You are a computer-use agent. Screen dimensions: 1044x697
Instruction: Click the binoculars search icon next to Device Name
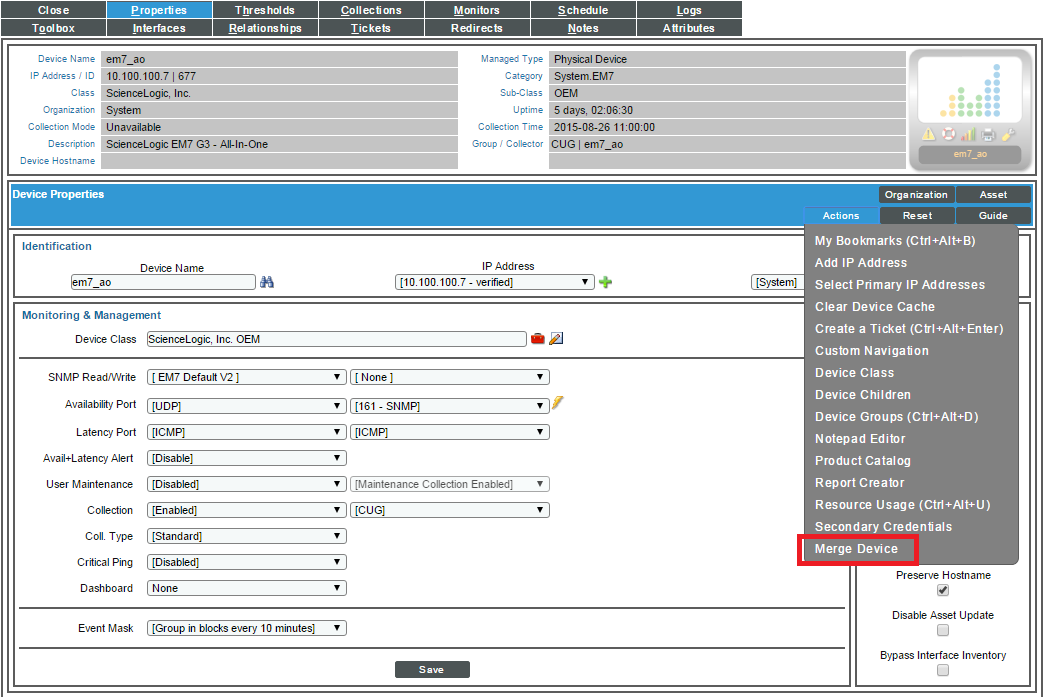[x=266, y=282]
